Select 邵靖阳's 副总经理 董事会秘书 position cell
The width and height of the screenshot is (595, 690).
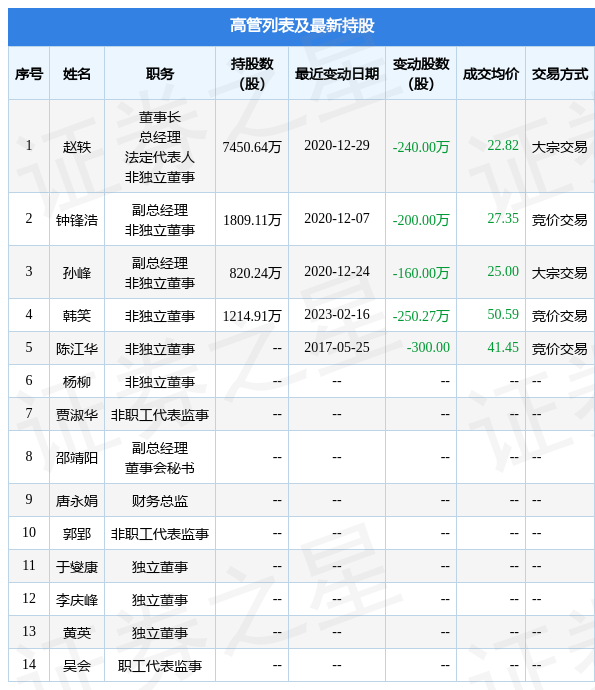pos(160,458)
